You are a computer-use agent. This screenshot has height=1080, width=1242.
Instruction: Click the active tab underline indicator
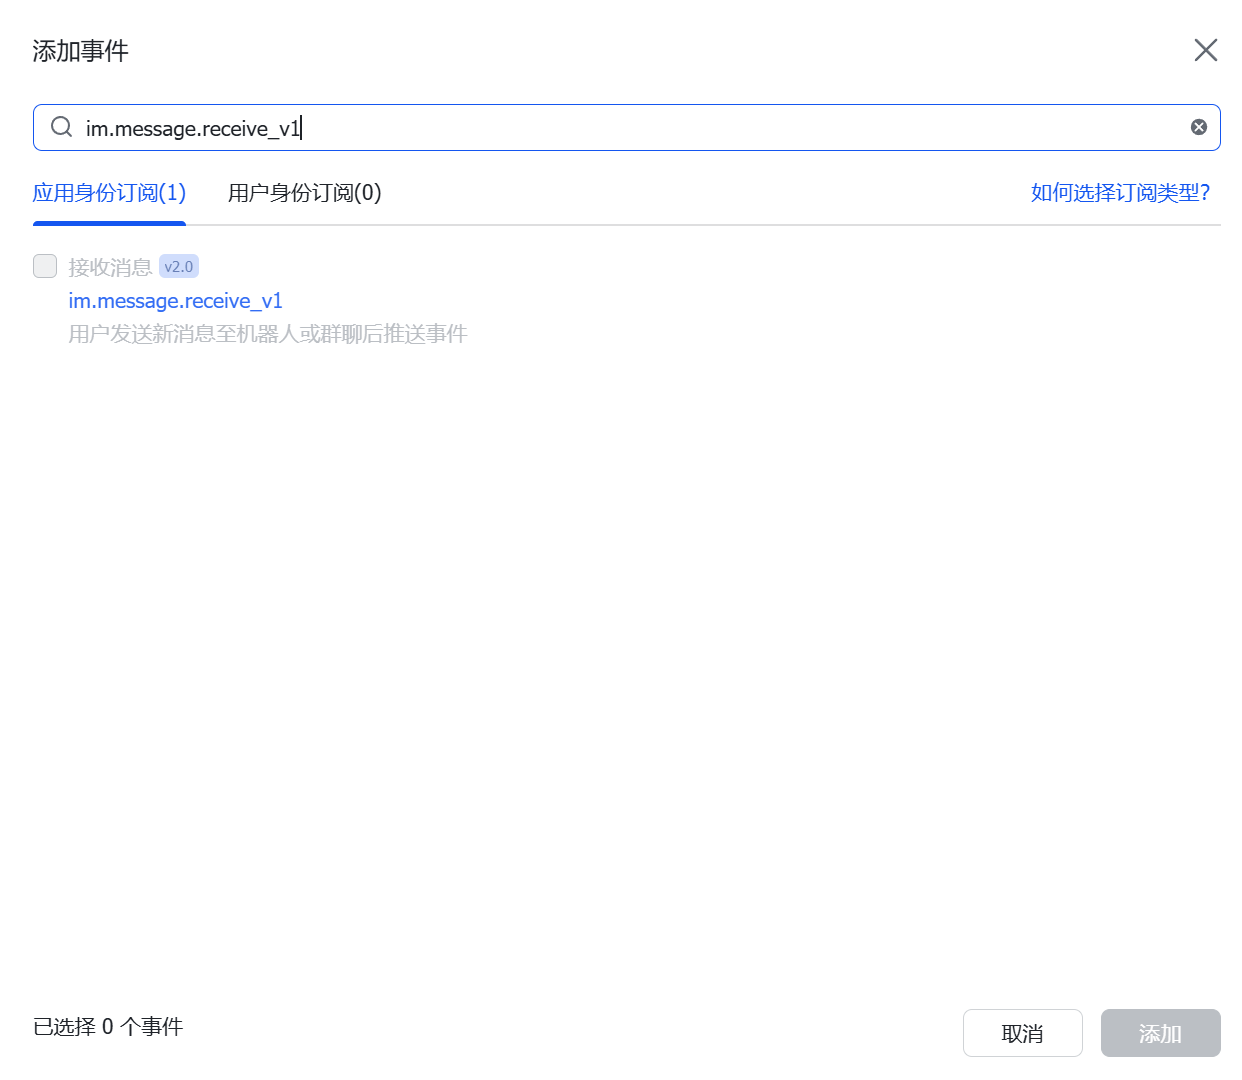coord(109,225)
